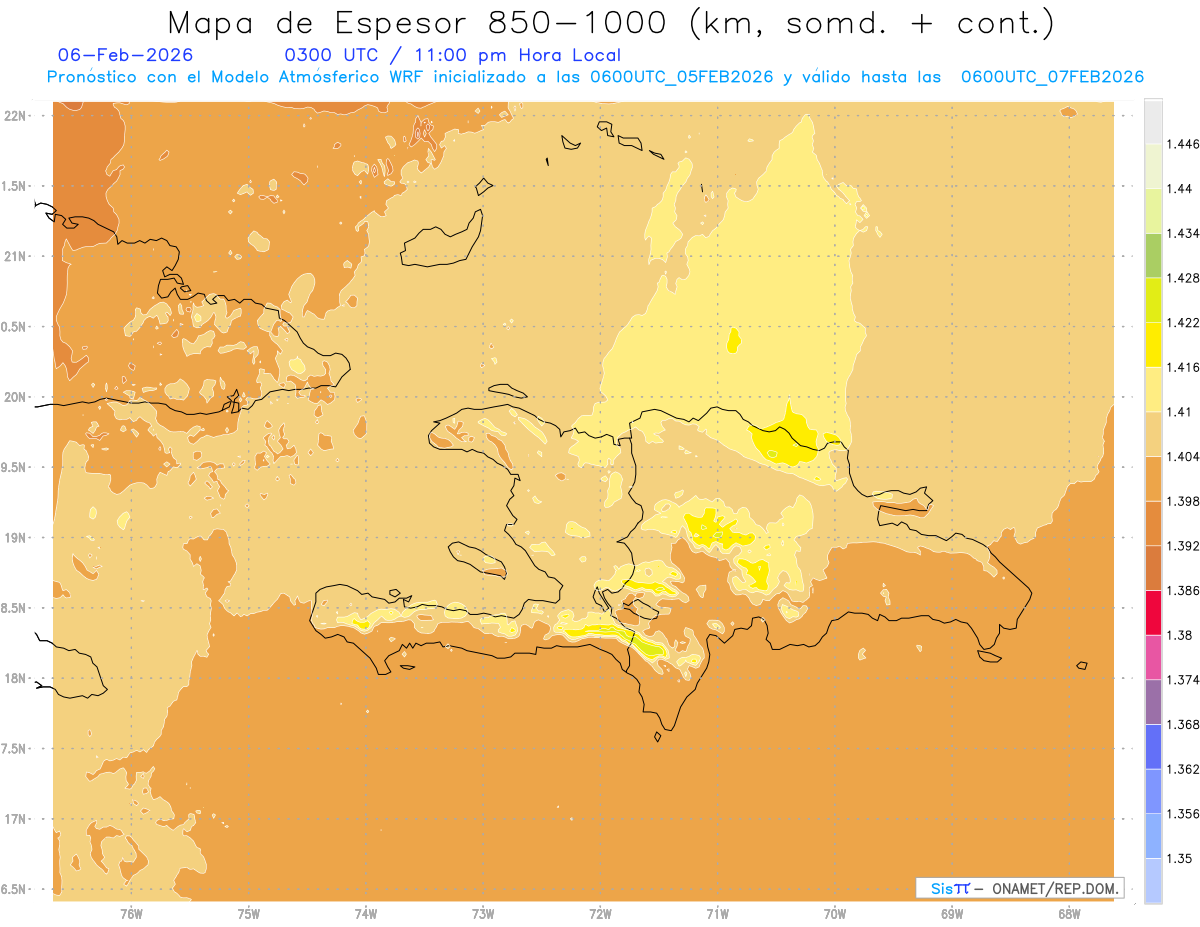This screenshot has width=1200, height=927.
Task: Click the colorbar value 1.41
Action: pos(1181,412)
